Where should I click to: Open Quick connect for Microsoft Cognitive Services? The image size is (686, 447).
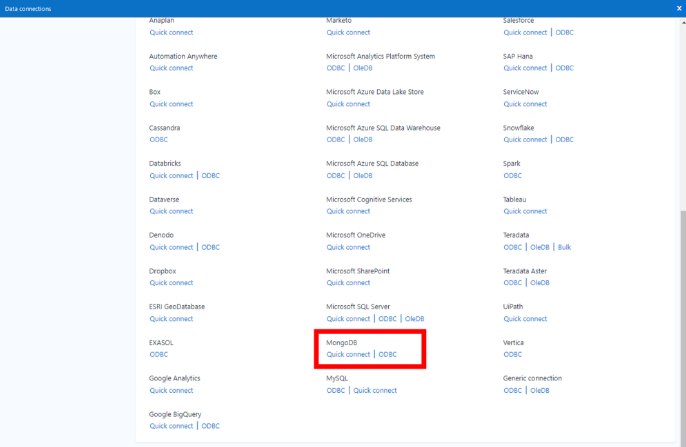point(348,211)
